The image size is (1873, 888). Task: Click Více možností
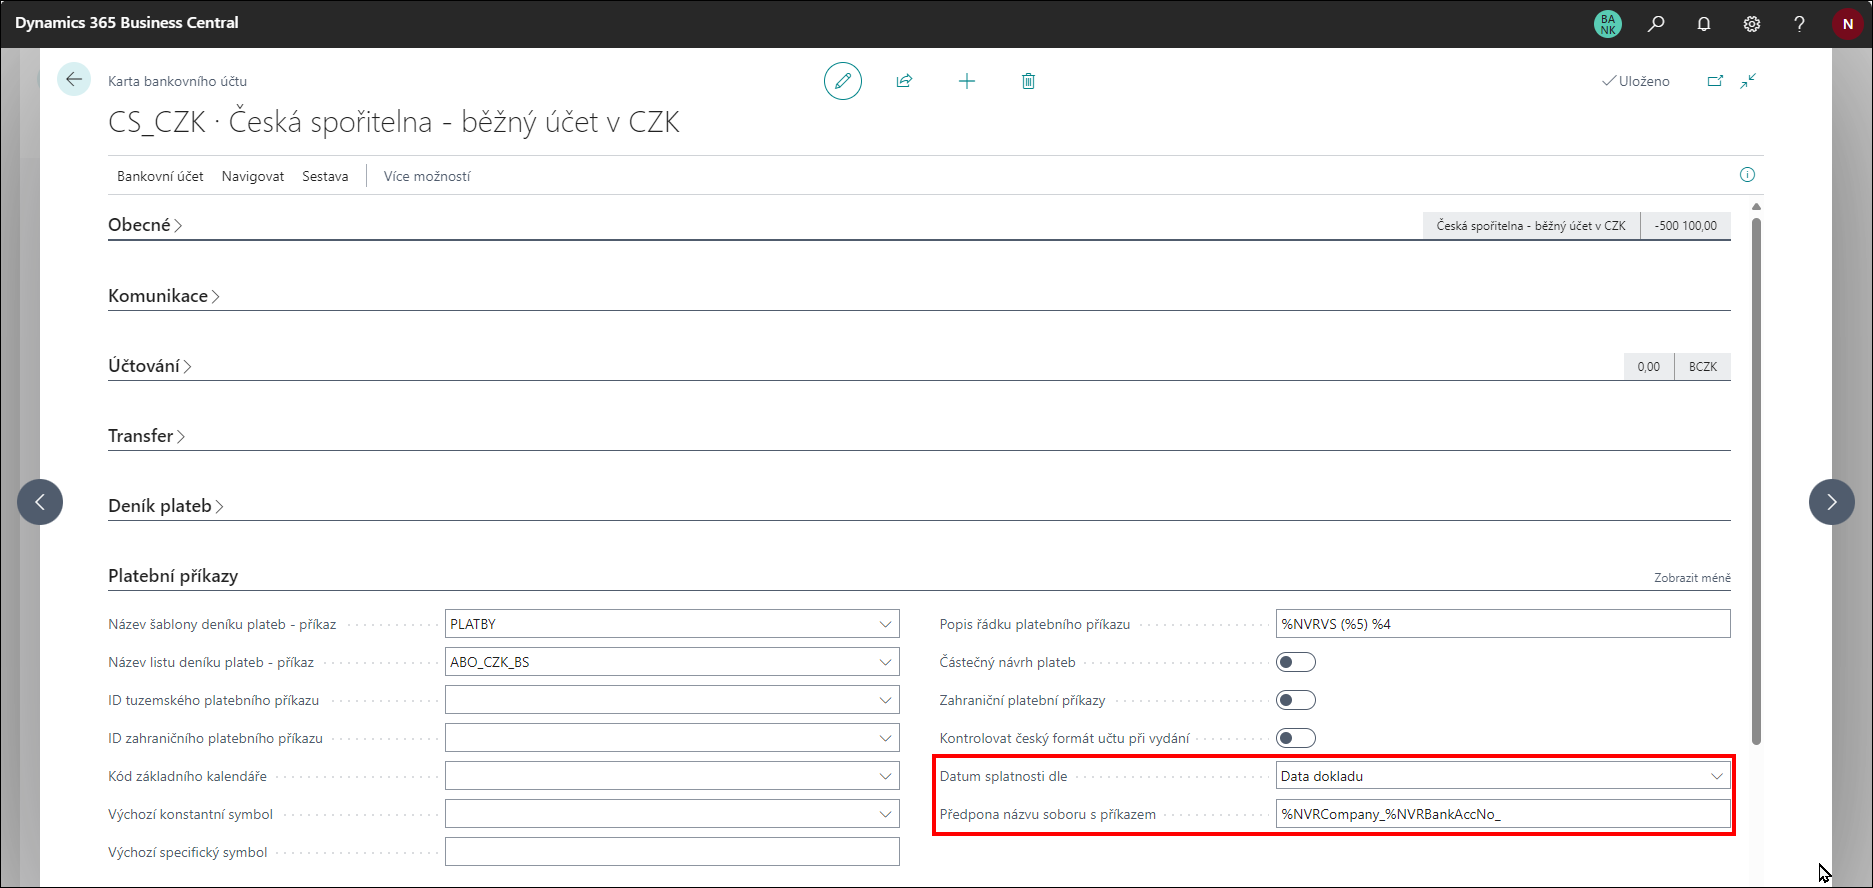click(427, 176)
